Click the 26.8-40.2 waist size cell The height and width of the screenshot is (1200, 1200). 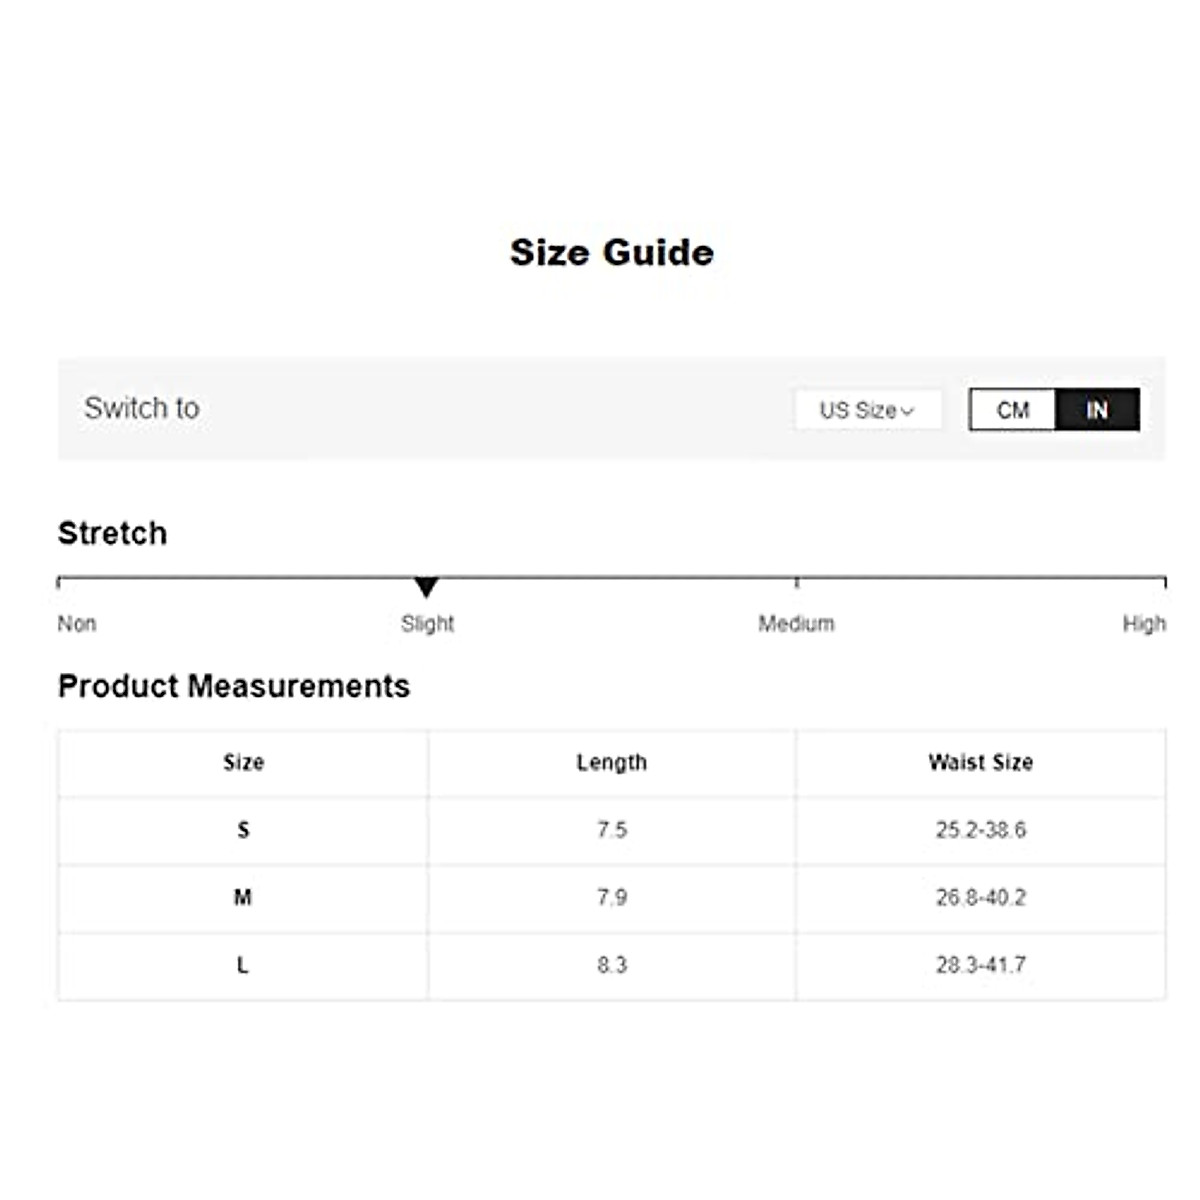coord(980,898)
